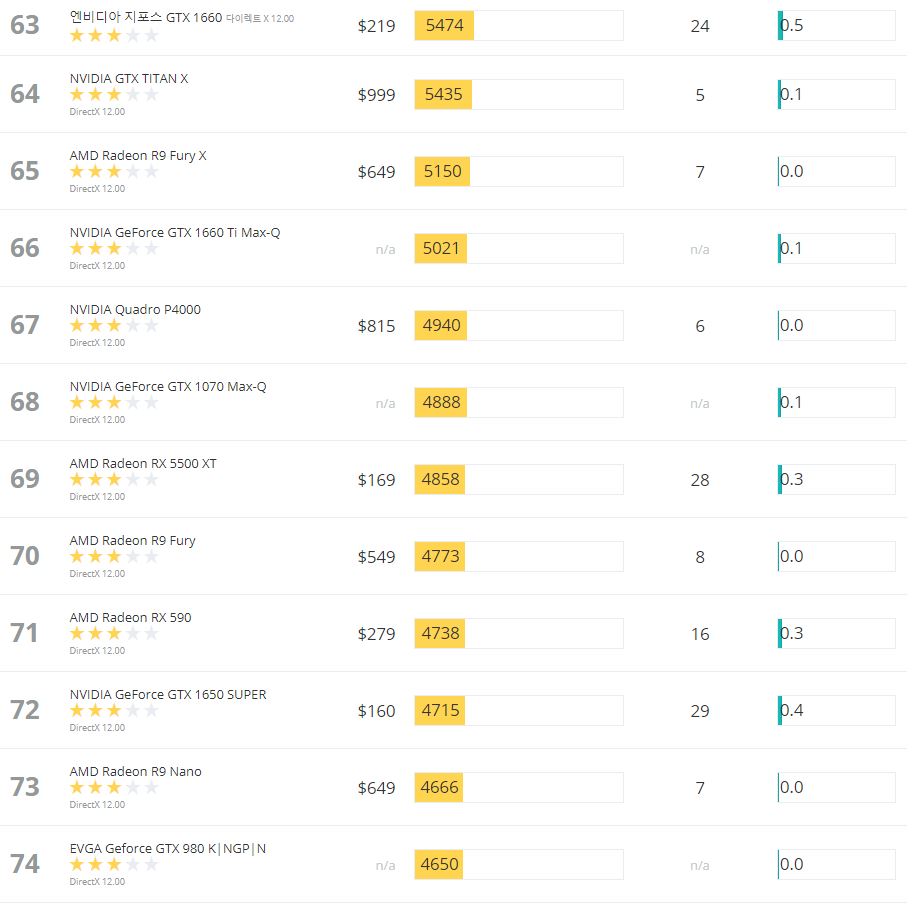Click stars under EVGA GTX 980 K|NGP|N
Screen dimensions: 922x913
[114, 865]
